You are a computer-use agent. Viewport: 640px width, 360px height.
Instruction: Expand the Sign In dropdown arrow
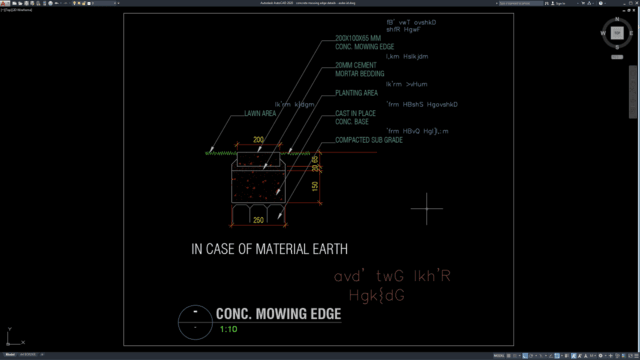(578, 3)
